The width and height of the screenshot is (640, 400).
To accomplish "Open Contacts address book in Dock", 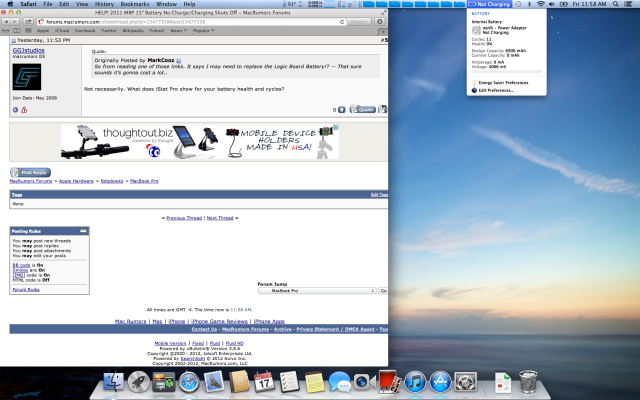I will click(239, 382).
